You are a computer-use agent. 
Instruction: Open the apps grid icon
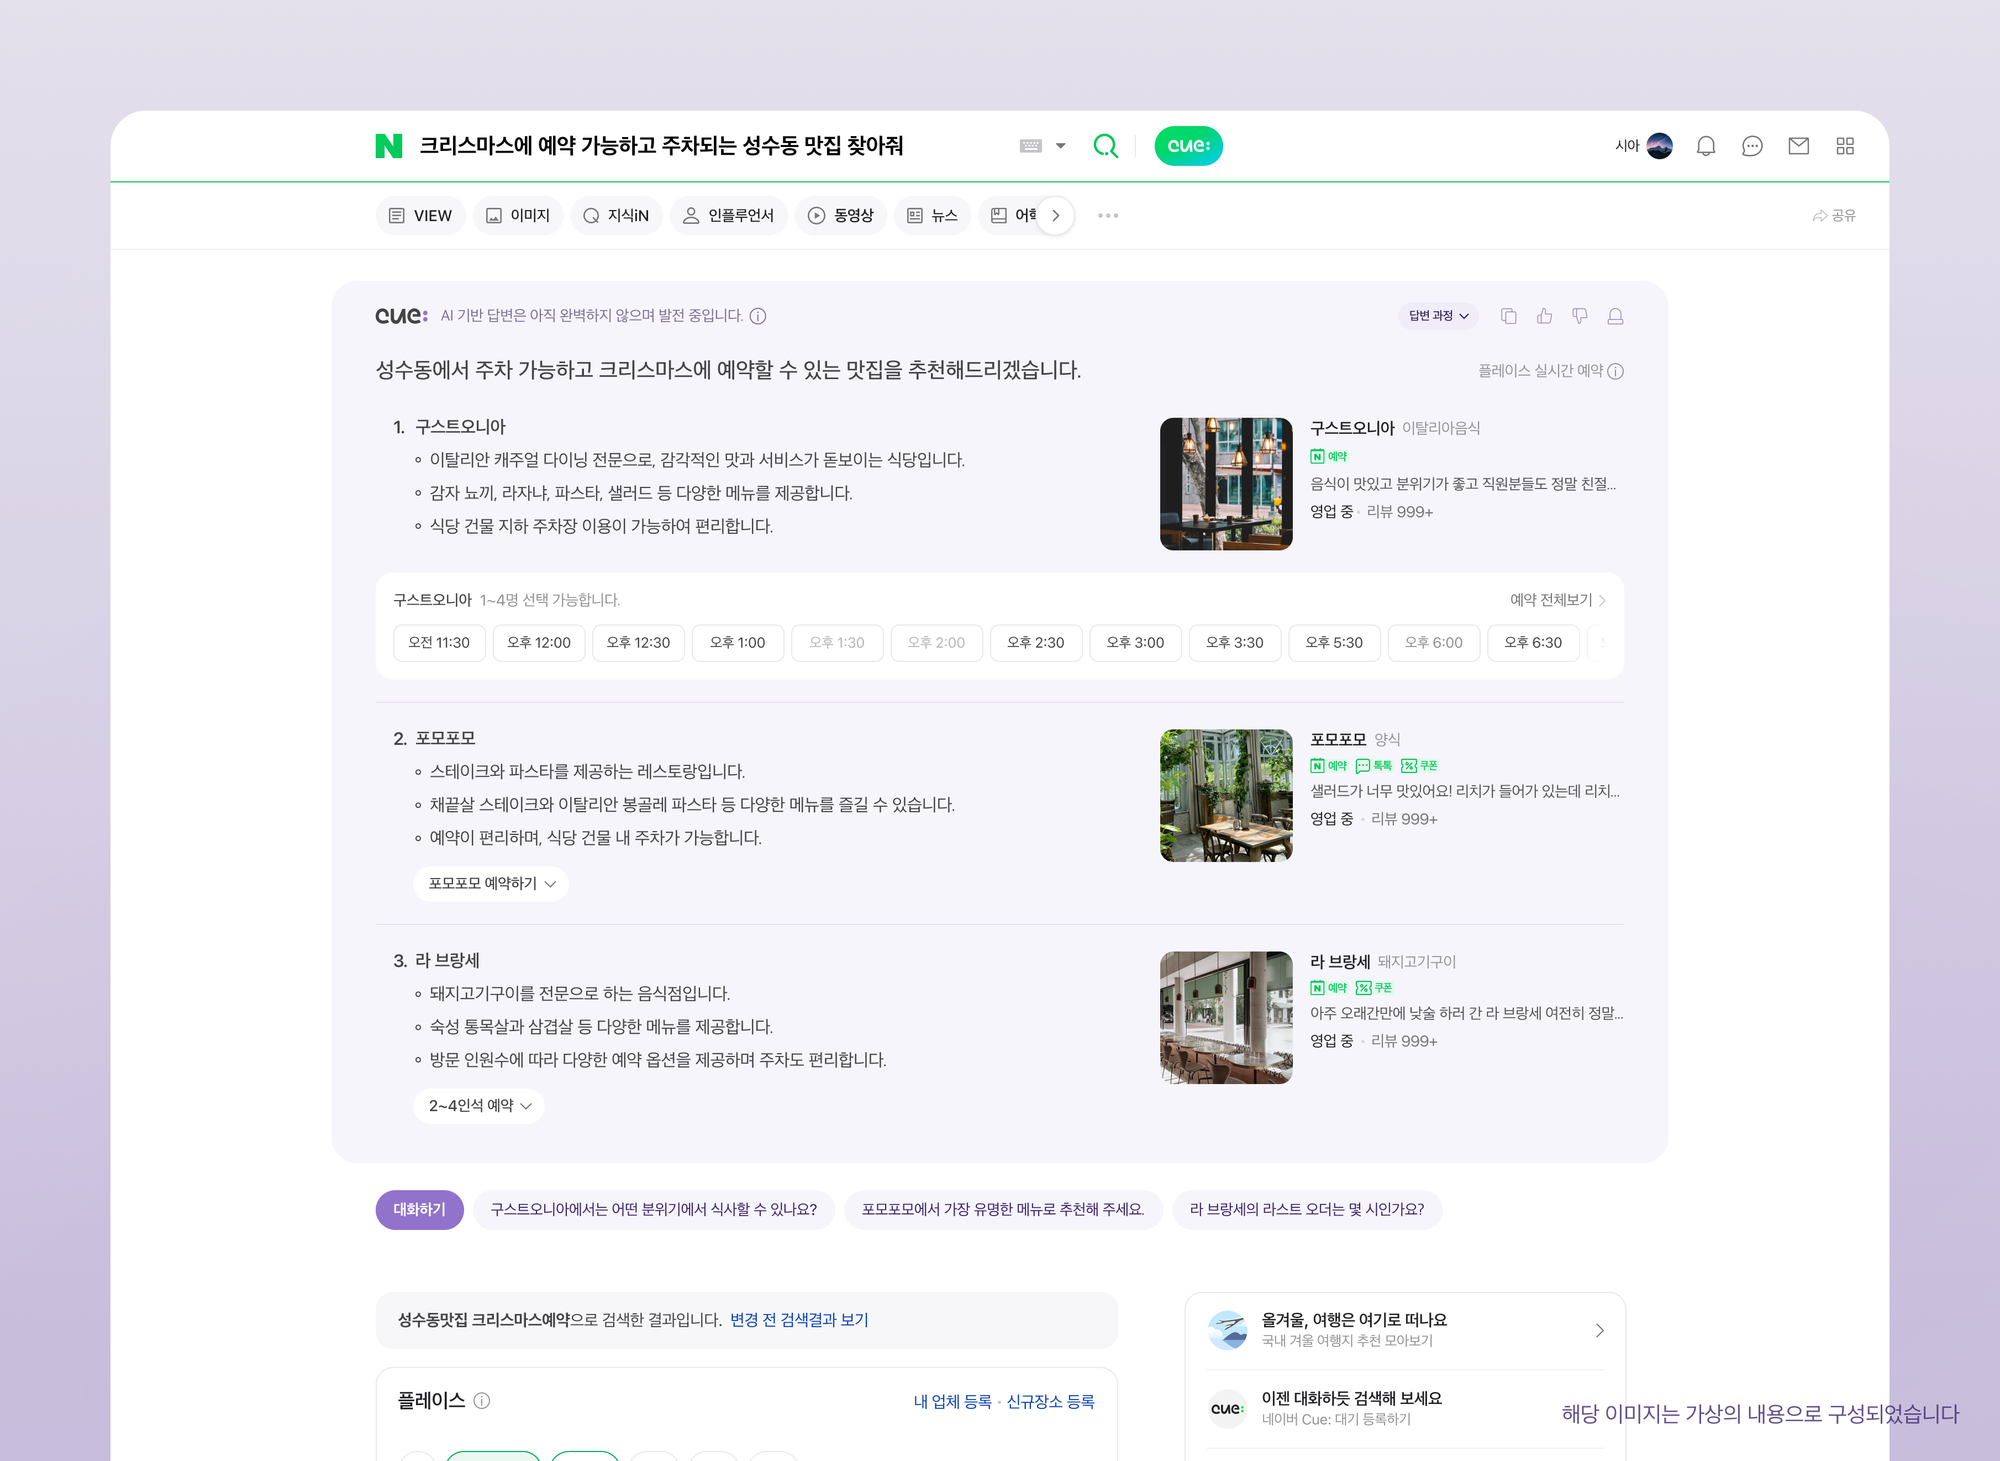(x=1845, y=146)
